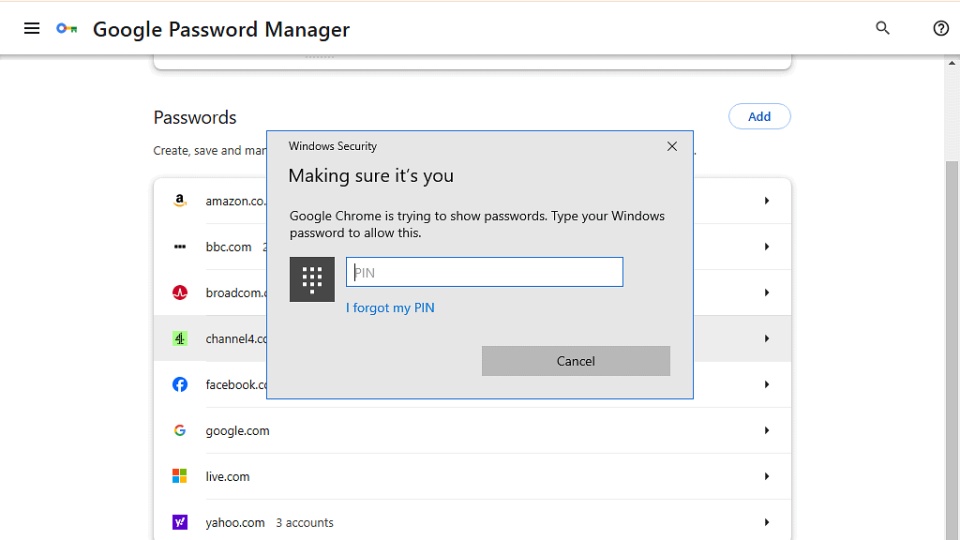Click the yahoo.com favicon
Screen dimensions: 960x540
[x=179, y=522]
